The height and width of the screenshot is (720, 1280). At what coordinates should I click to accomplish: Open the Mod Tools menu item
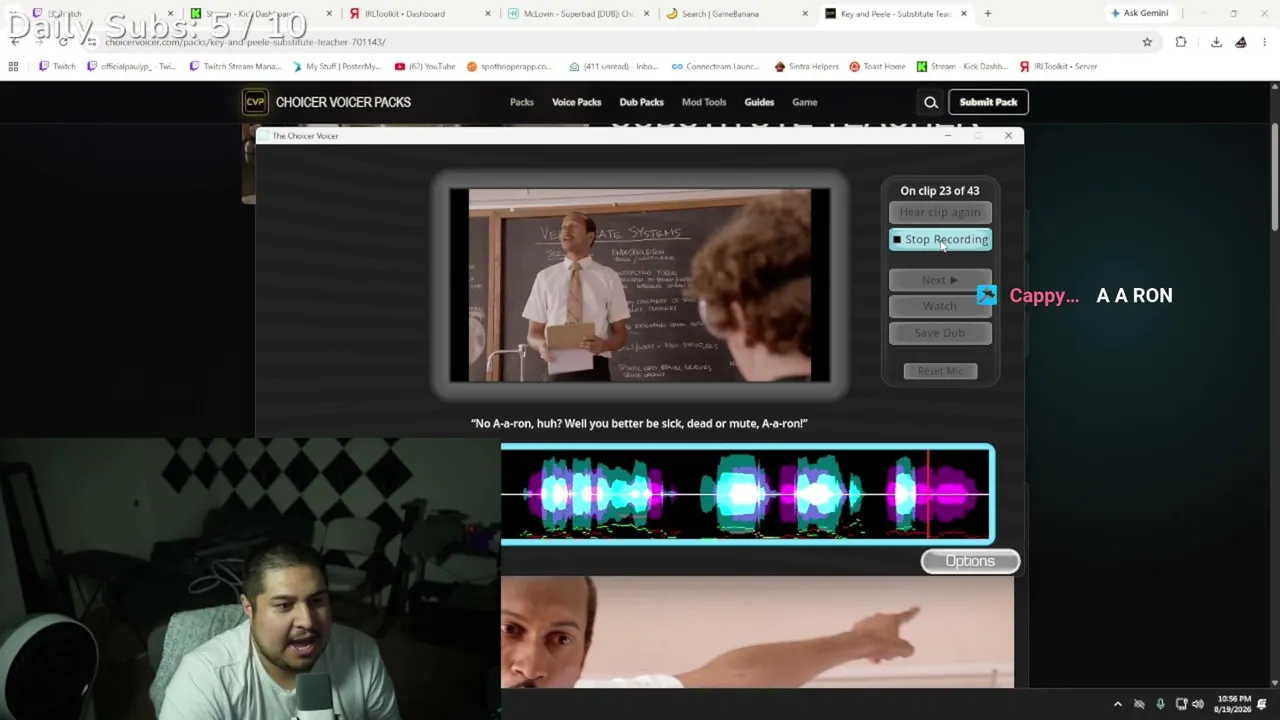point(704,102)
